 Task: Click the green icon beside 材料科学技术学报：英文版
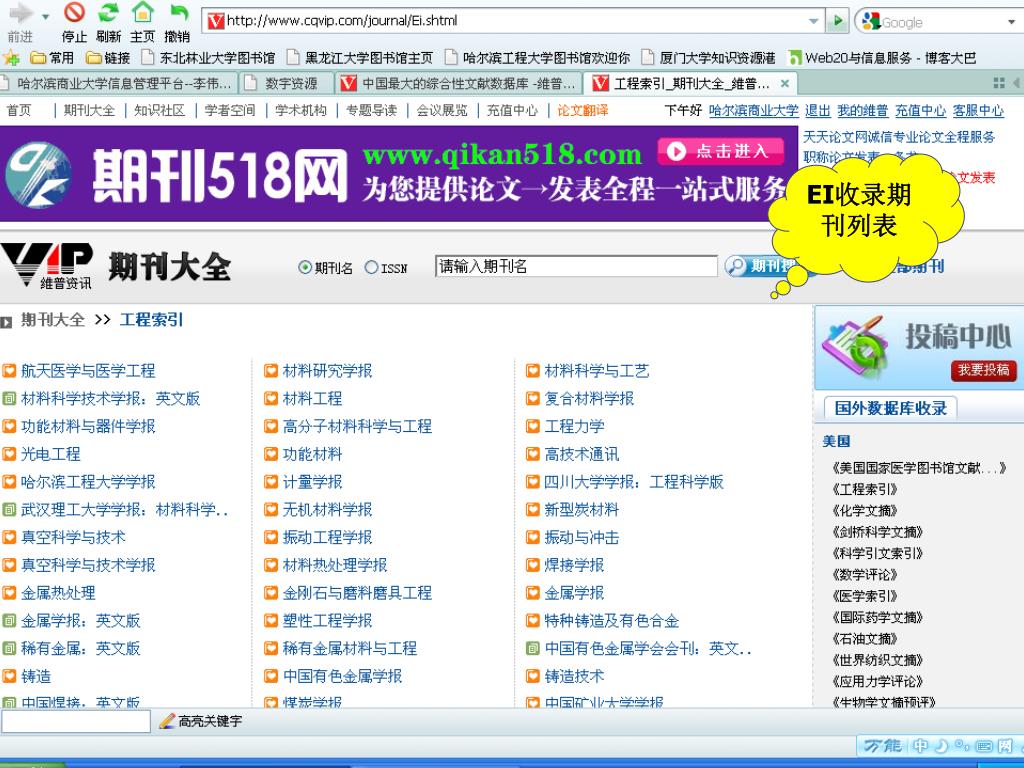pos(9,398)
